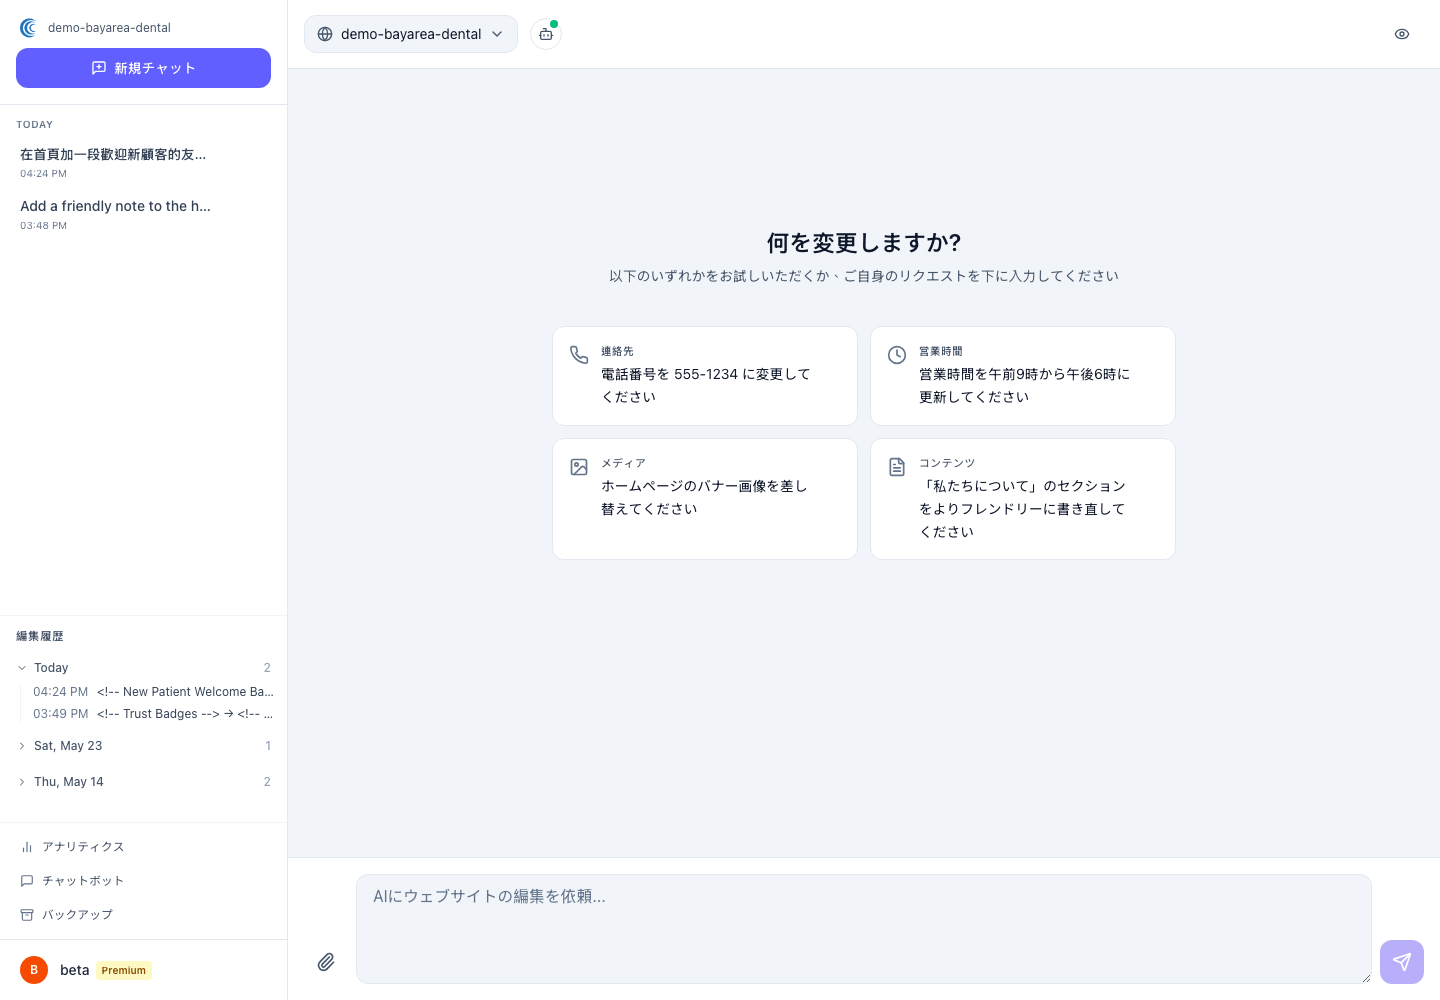Click the bar chart icon beside アナリティクス
1440x1000 pixels.
[x=27, y=847]
